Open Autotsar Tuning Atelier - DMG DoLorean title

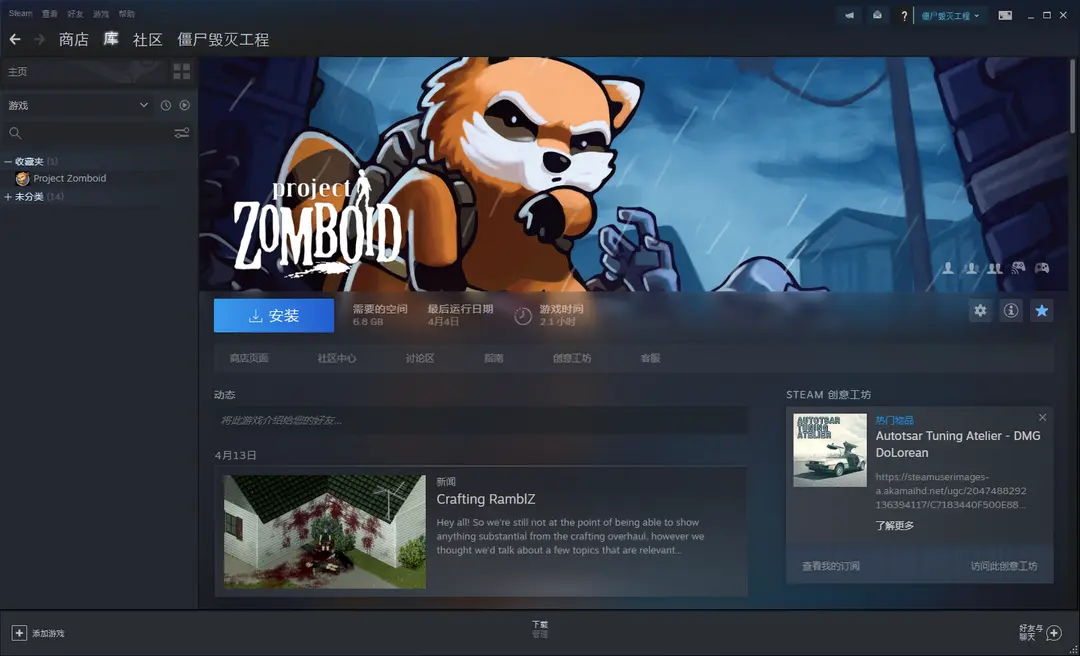(958, 444)
